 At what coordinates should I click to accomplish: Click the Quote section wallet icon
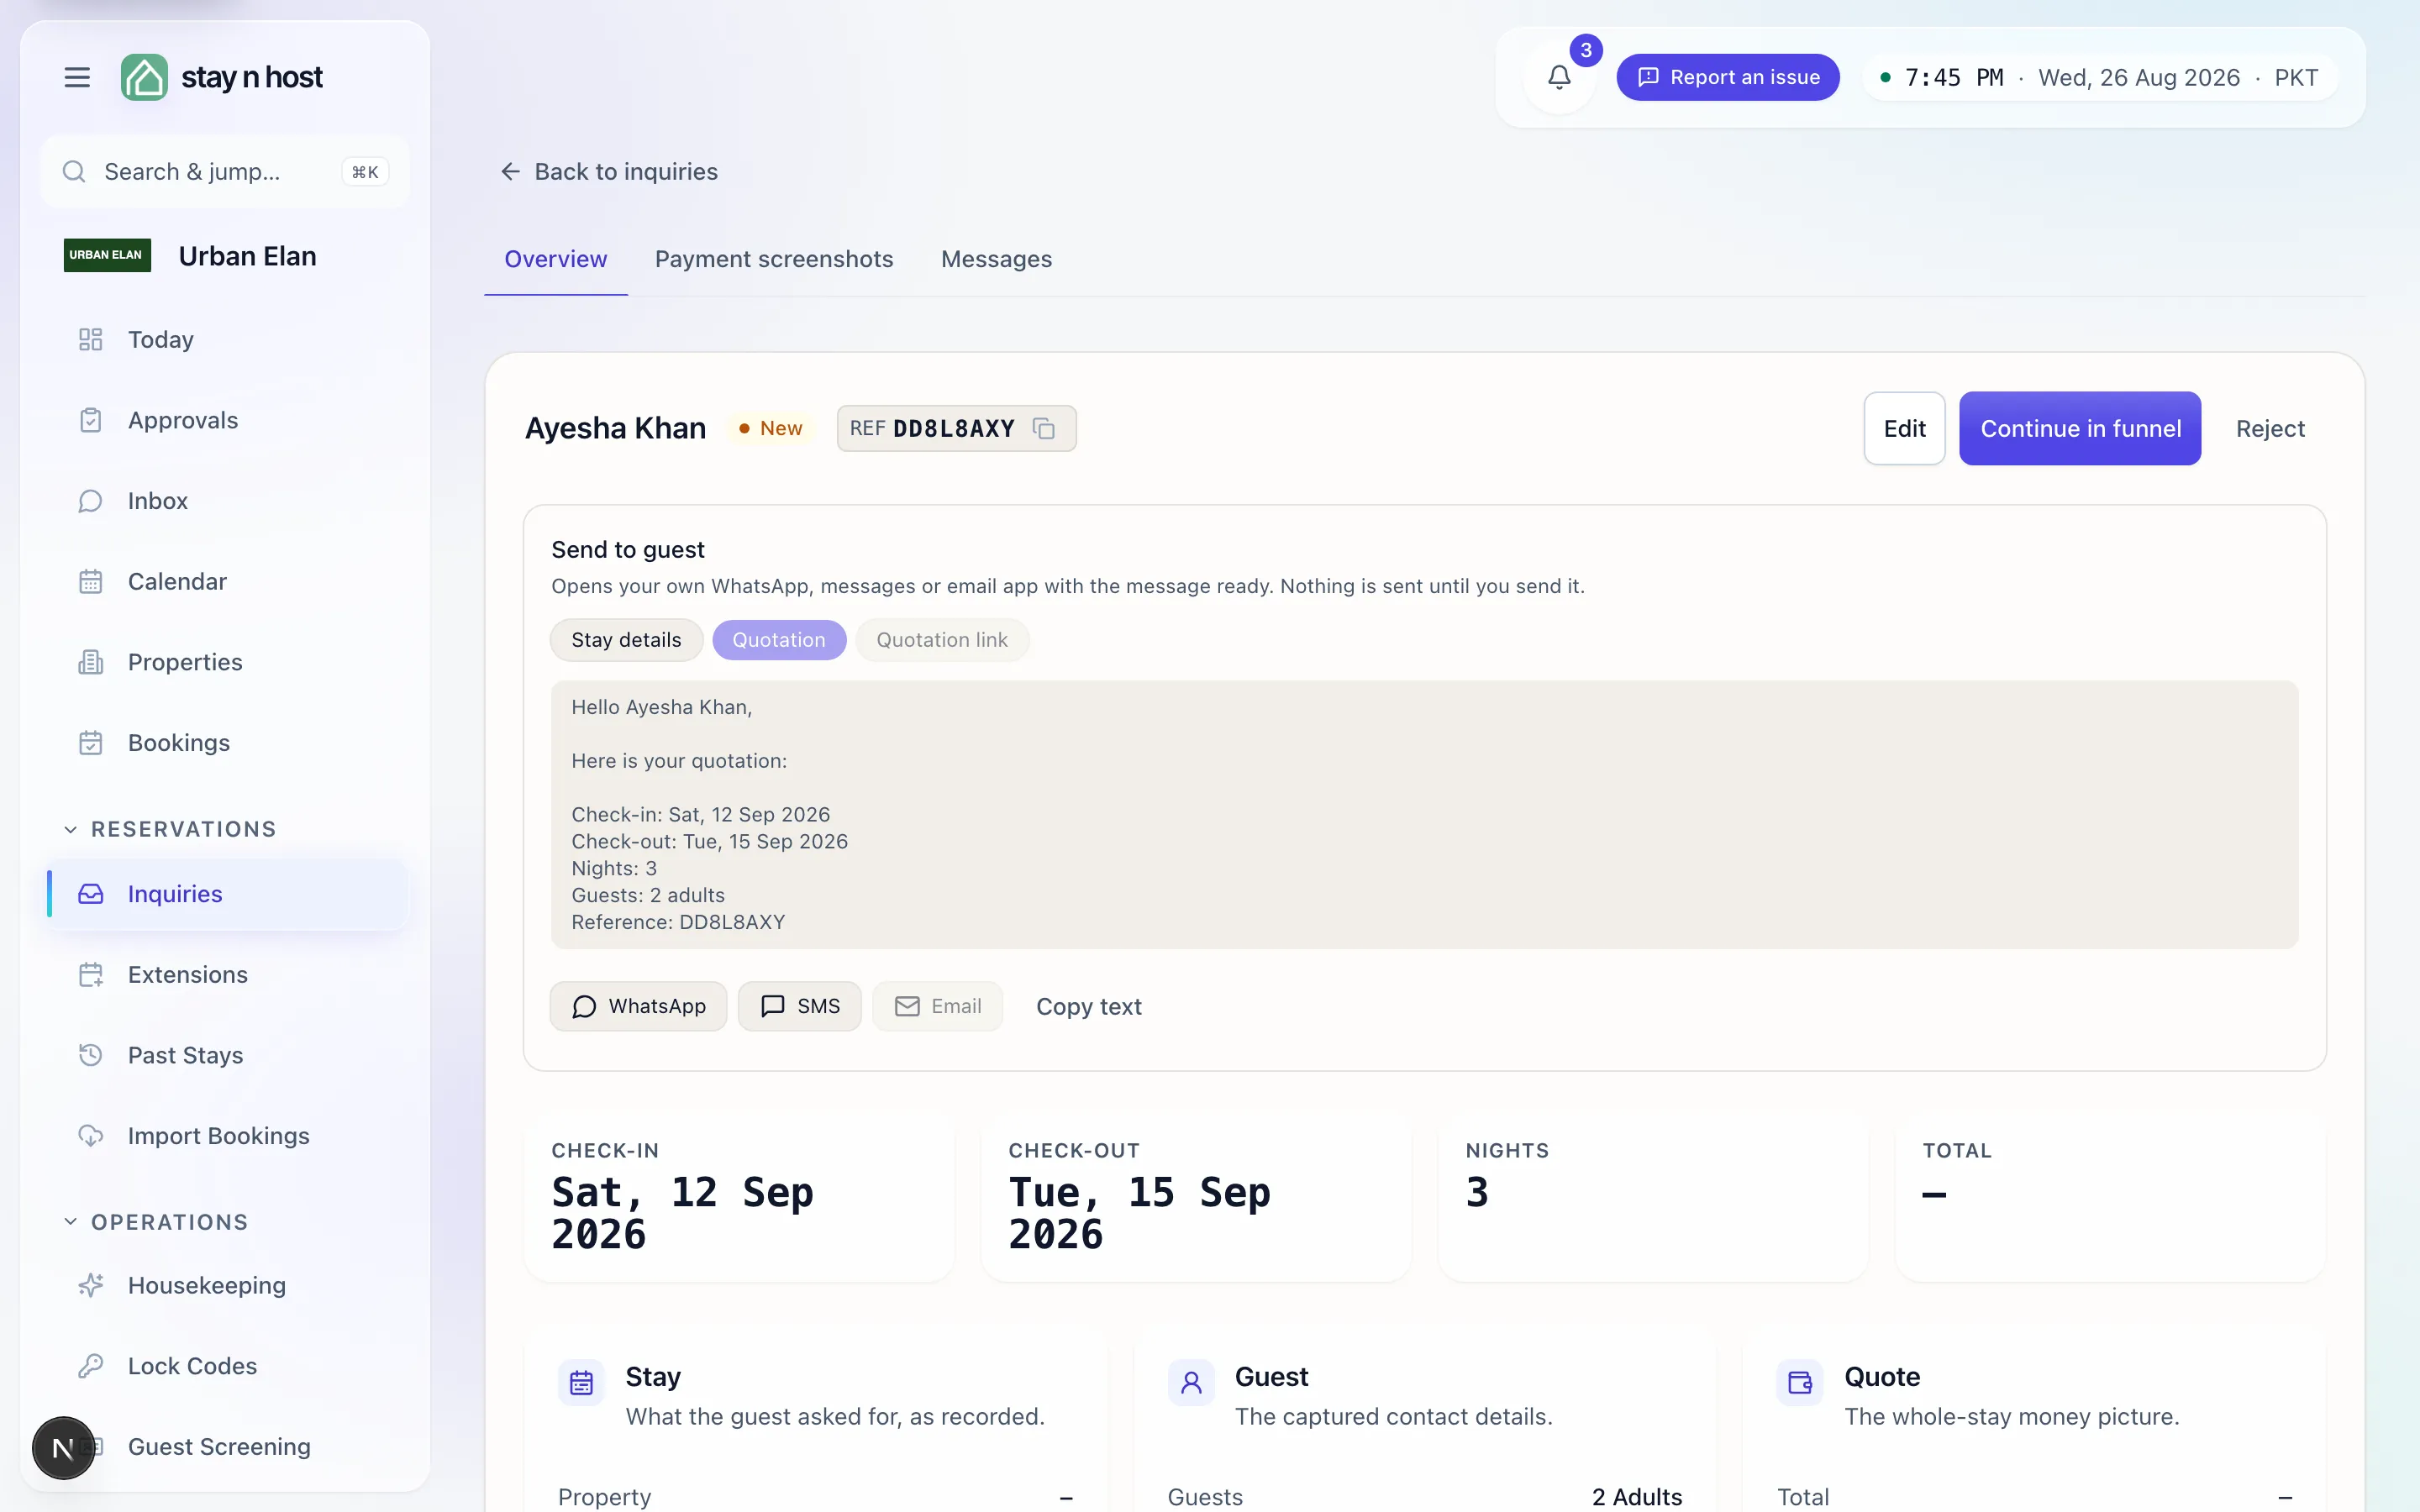tap(1800, 1383)
